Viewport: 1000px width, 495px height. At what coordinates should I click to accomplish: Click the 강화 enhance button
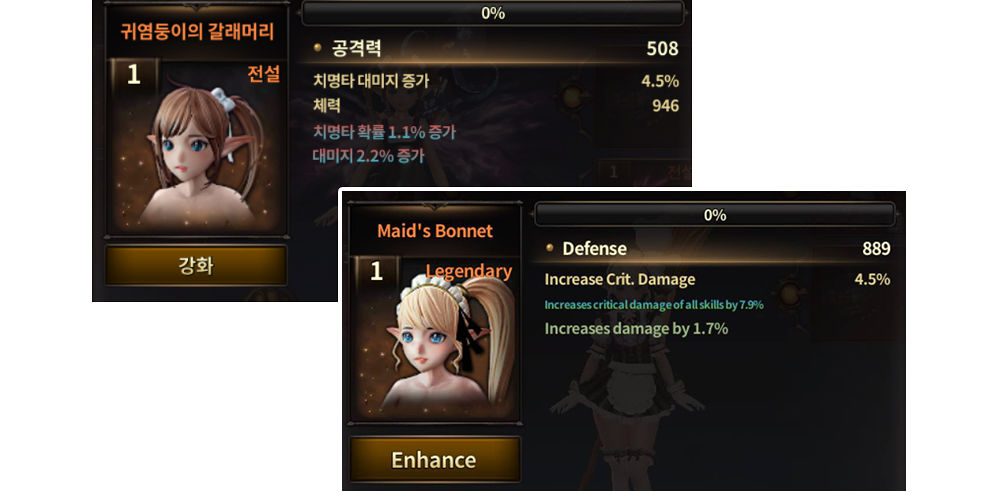196,265
